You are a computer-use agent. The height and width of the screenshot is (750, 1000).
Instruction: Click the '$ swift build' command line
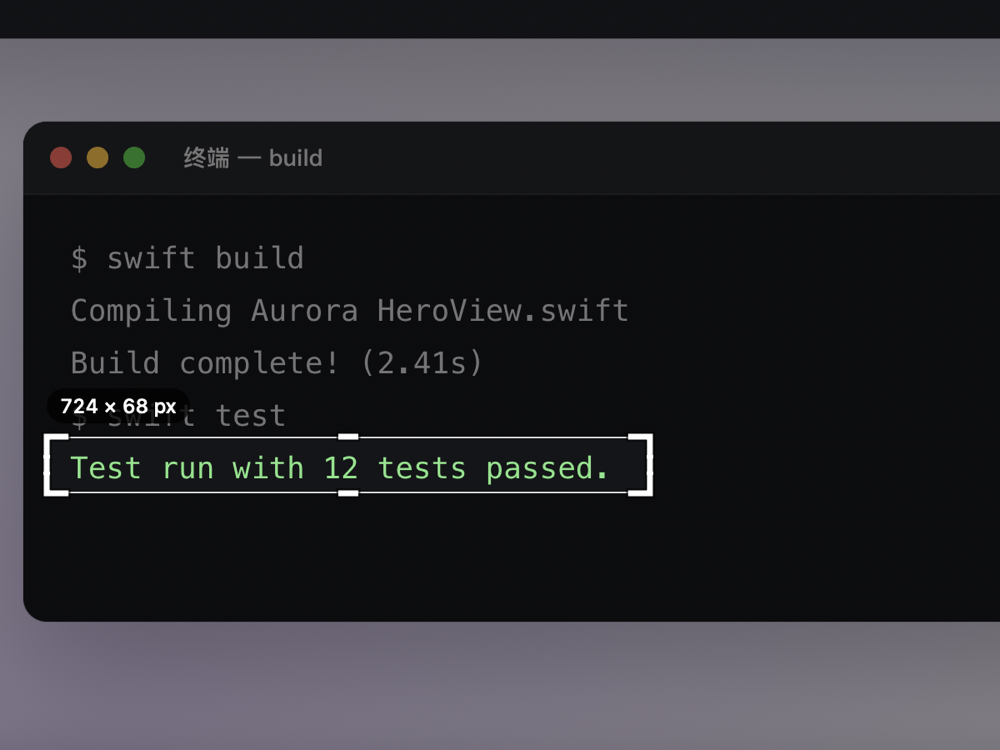[x=188, y=258]
